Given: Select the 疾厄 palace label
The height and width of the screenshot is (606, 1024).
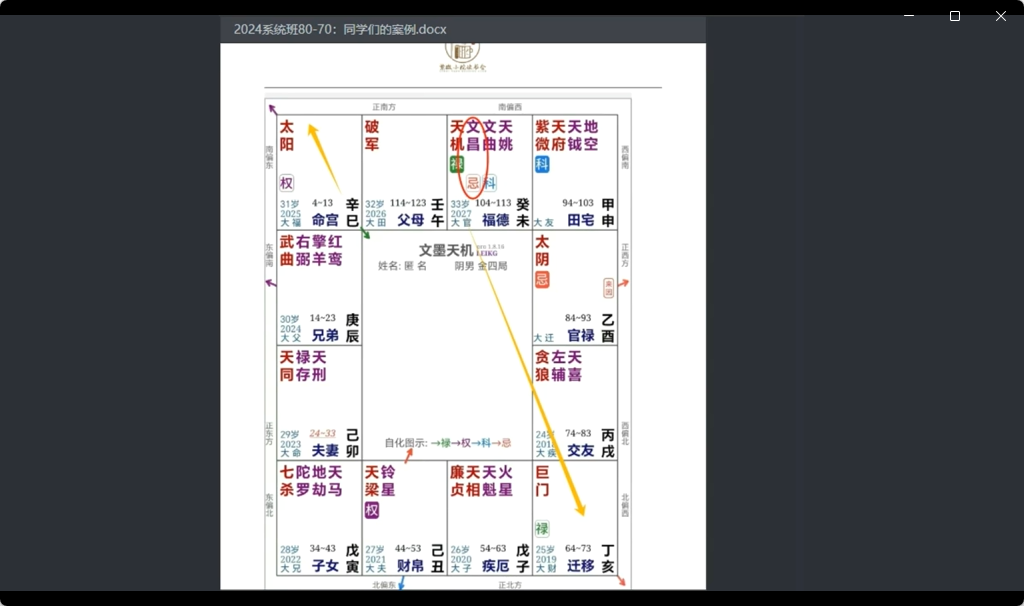Looking at the screenshot, I should click(495, 566).
